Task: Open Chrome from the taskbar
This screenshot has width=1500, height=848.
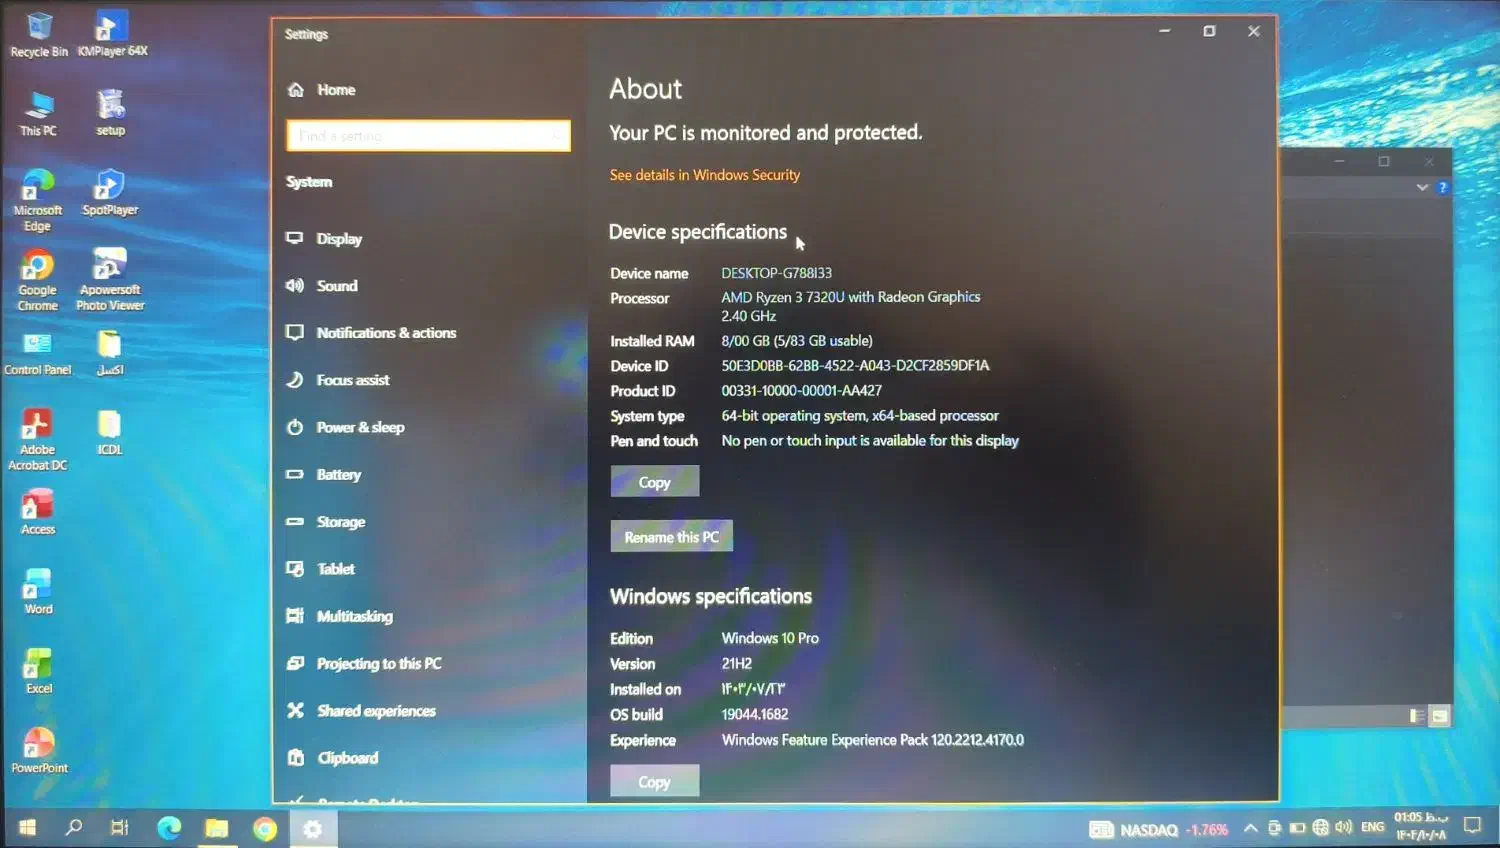Action: coord(265,828)
